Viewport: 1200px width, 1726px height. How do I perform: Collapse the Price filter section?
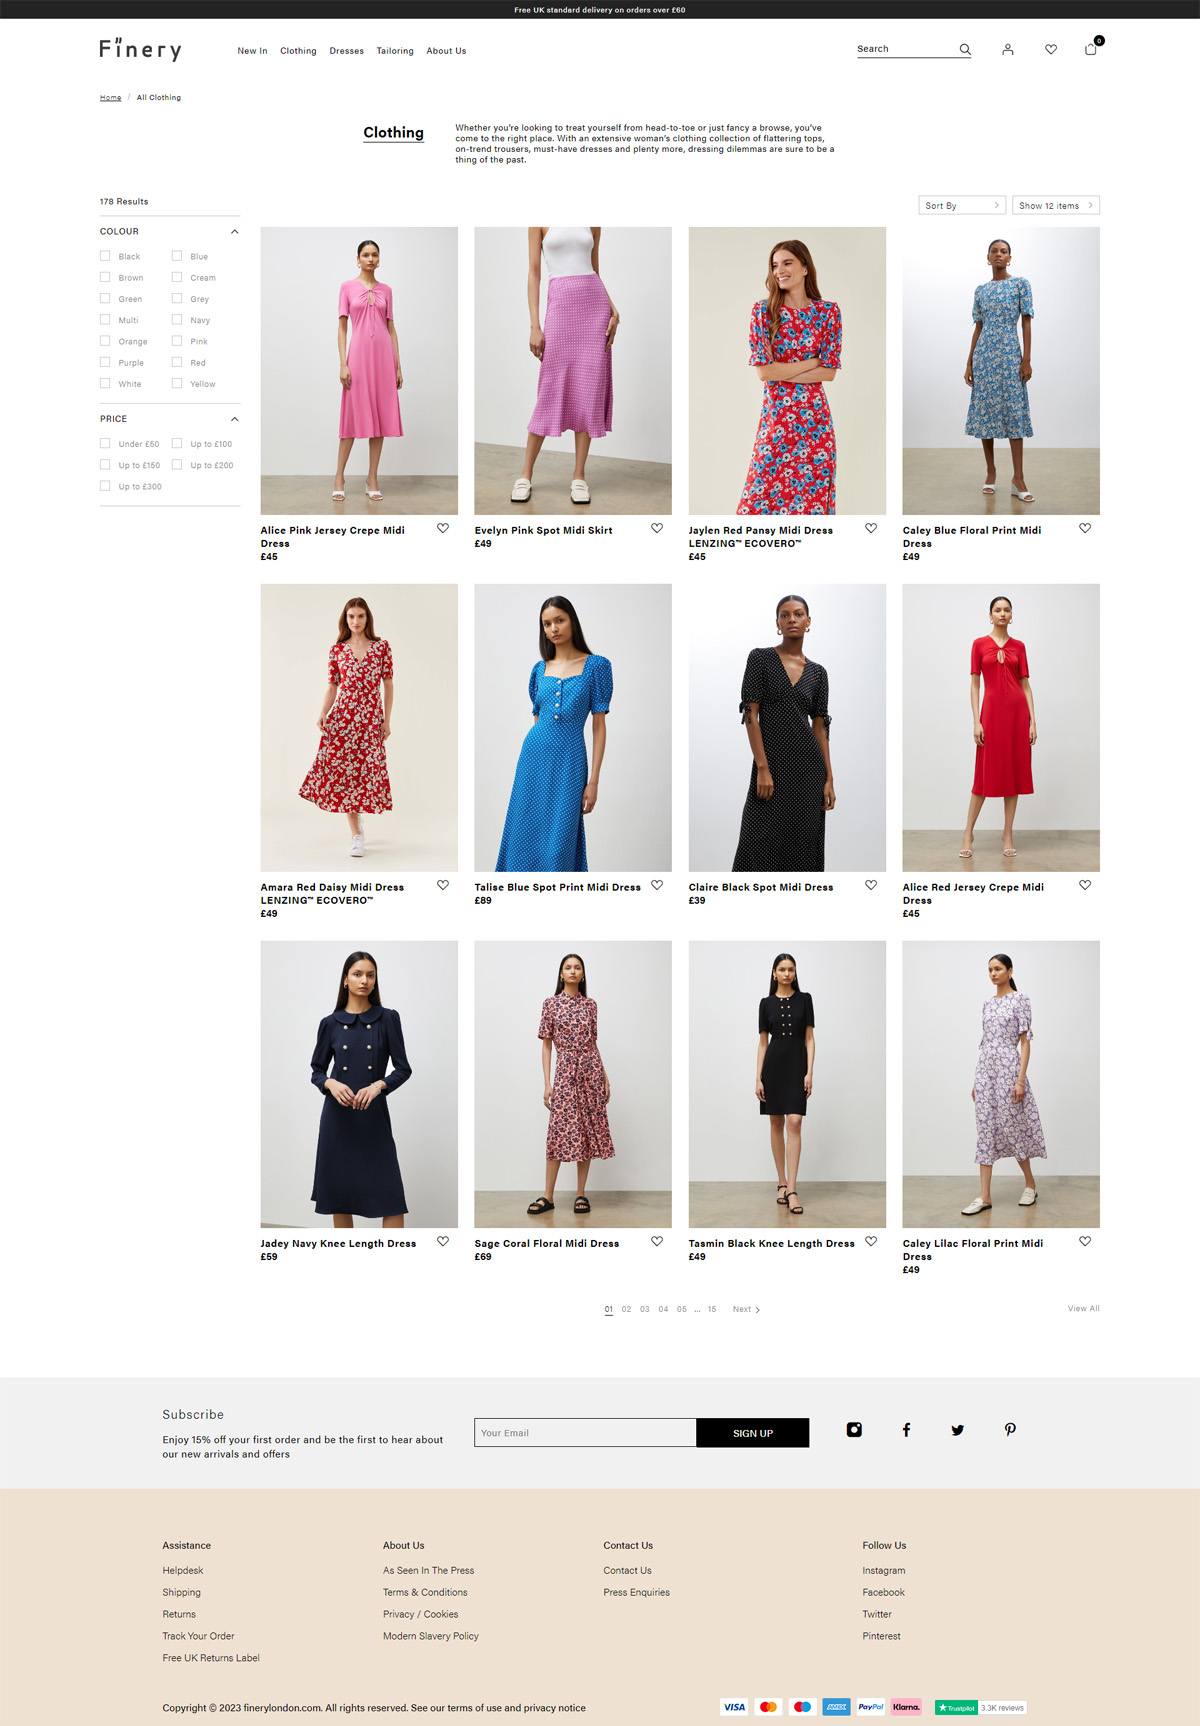(235, 419)
